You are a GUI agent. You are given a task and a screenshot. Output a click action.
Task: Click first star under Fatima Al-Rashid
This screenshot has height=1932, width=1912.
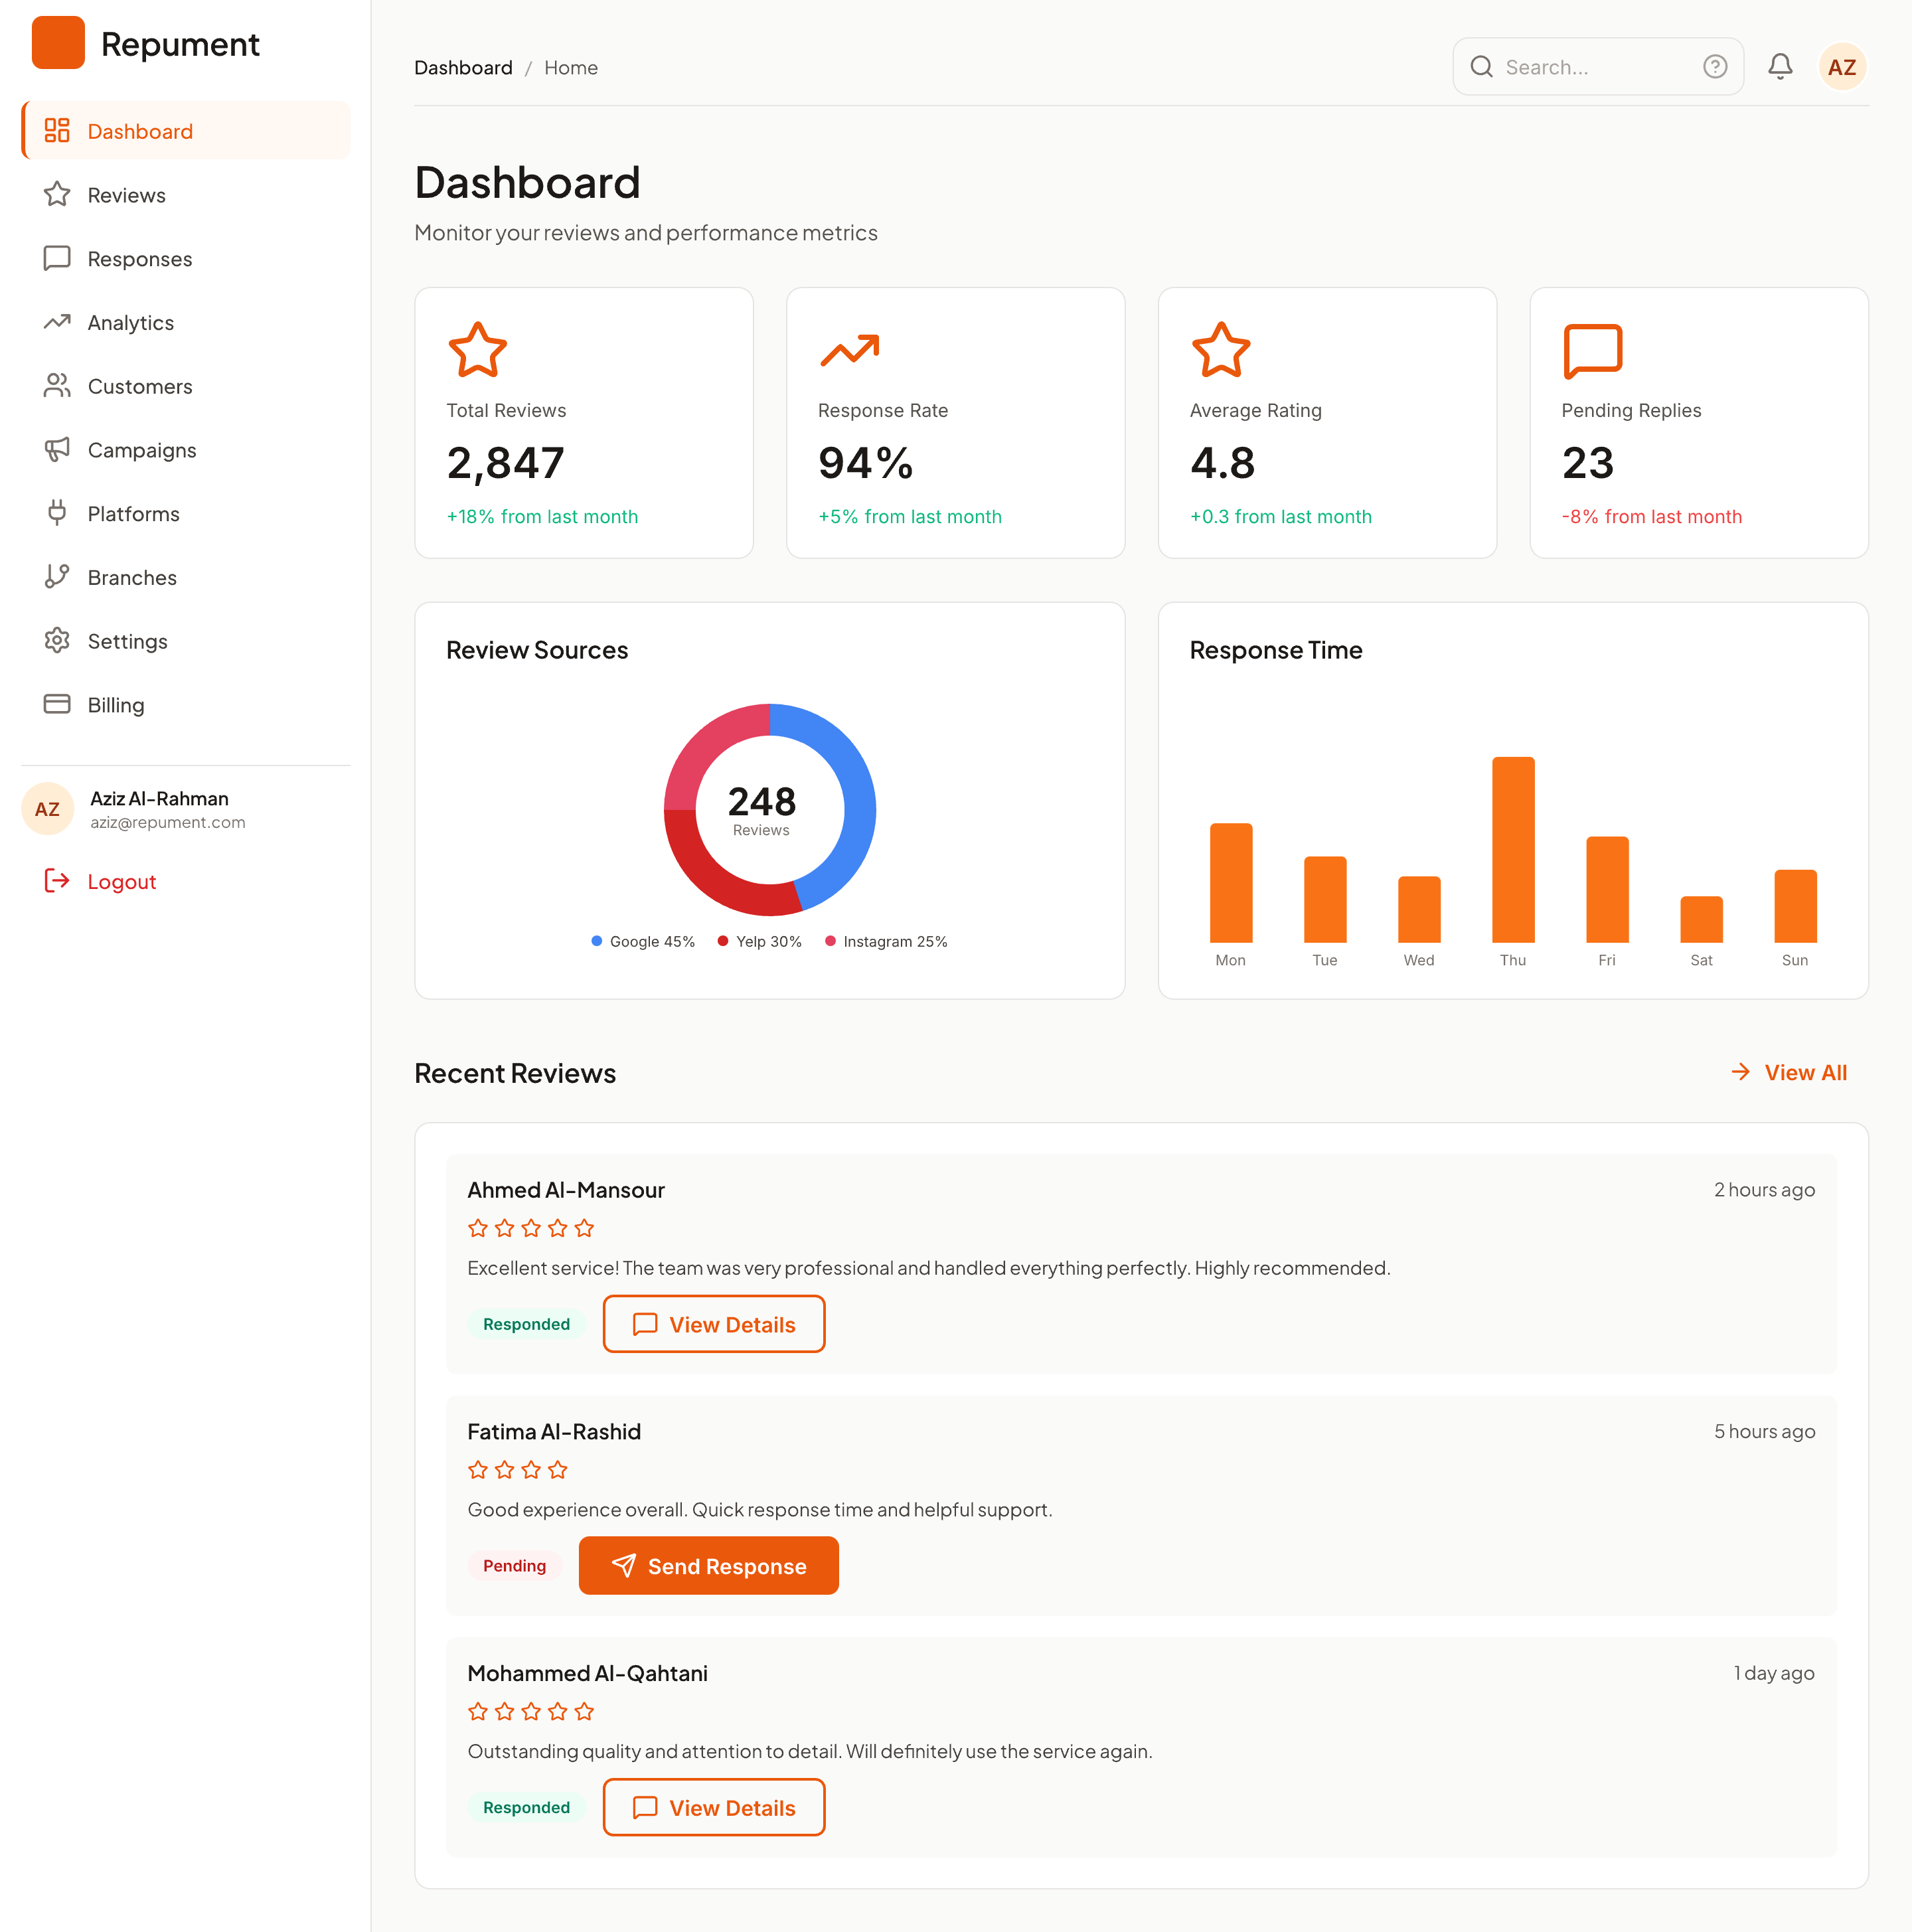(x=478, y=1470)
